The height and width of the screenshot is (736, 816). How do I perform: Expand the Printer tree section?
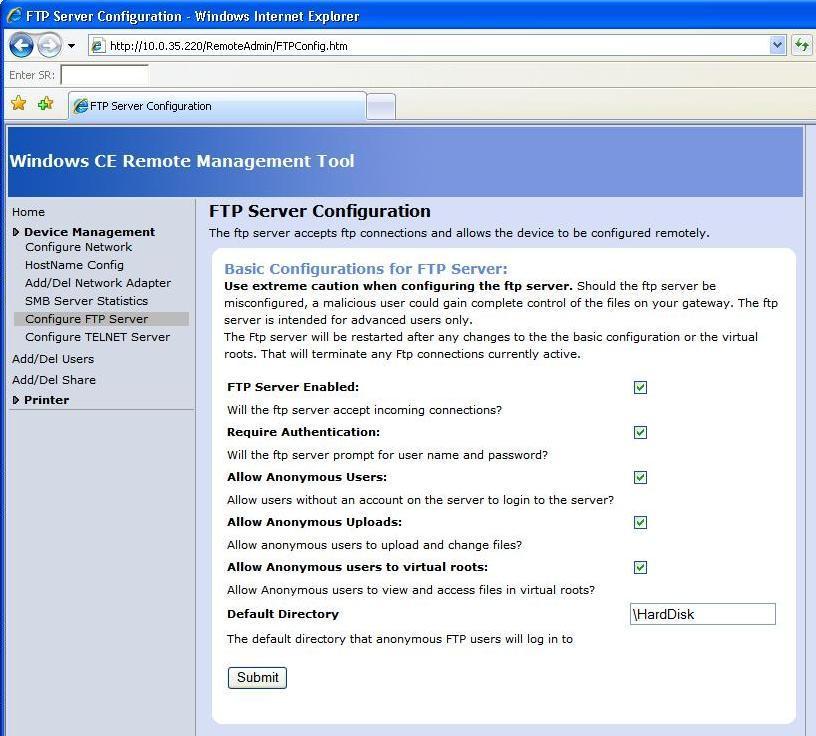(x=16, y=400)
